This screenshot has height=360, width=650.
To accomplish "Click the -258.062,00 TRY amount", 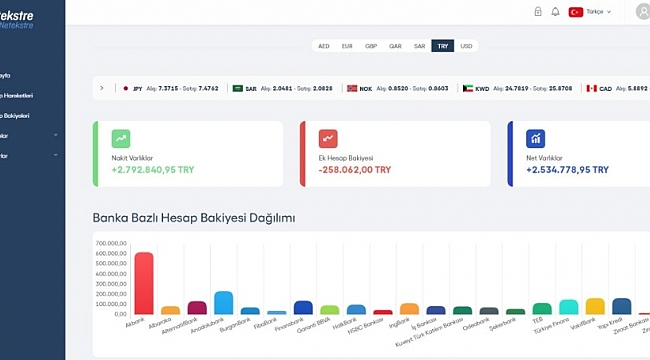I will (x=355, y=170).
